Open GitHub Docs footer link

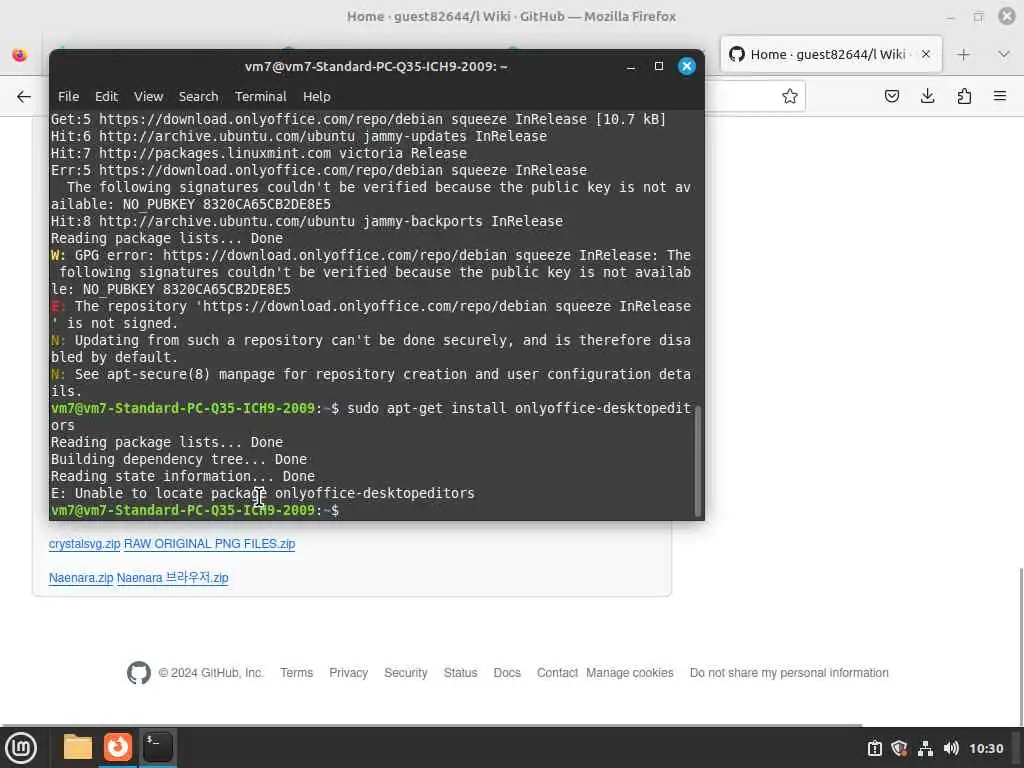coord(507,673)
